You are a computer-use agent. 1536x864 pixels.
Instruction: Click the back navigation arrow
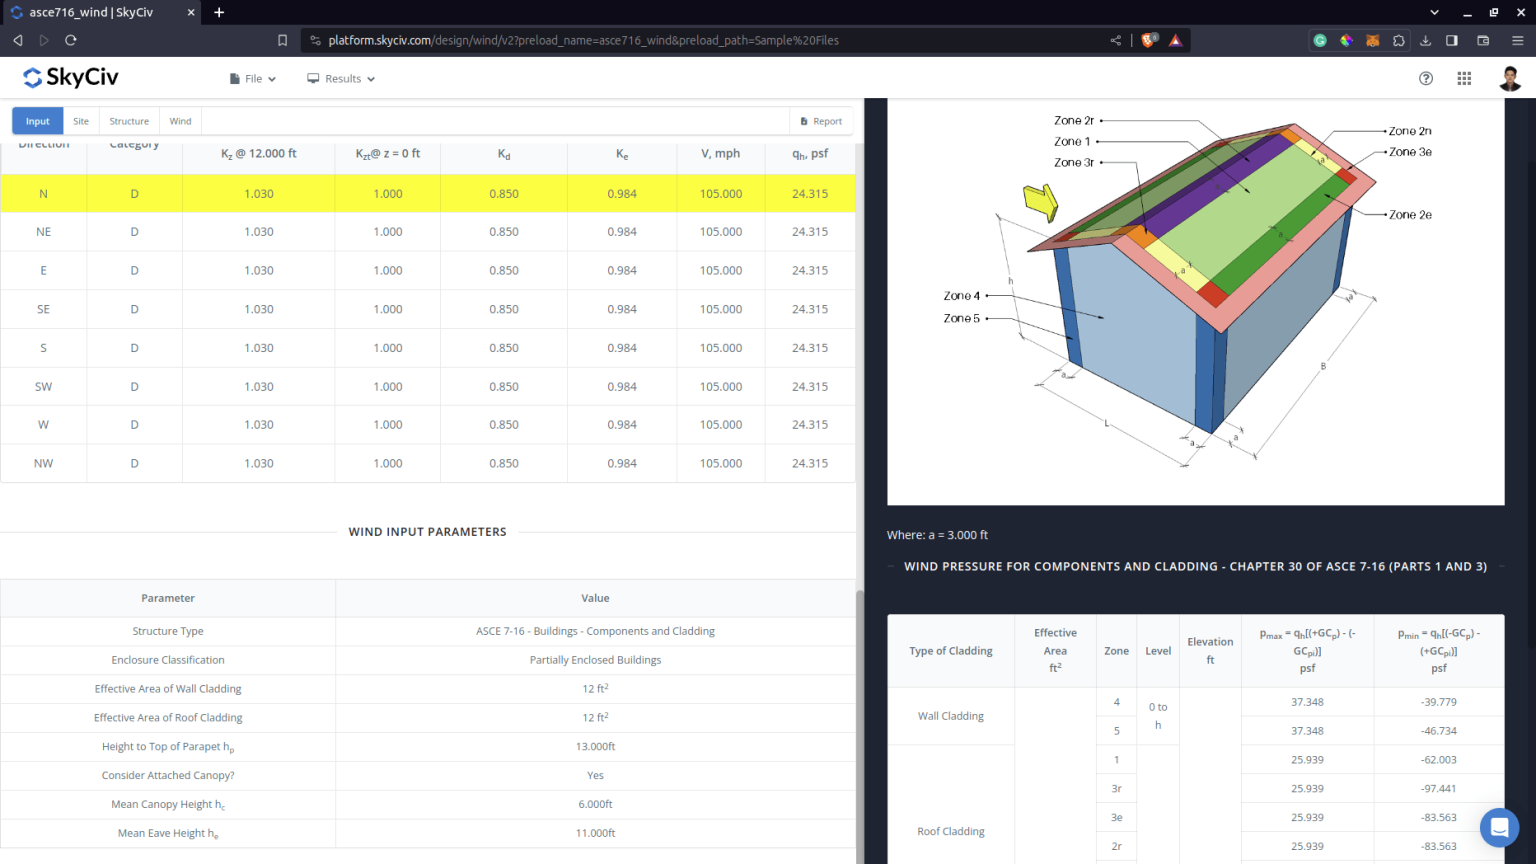[17, 40]
